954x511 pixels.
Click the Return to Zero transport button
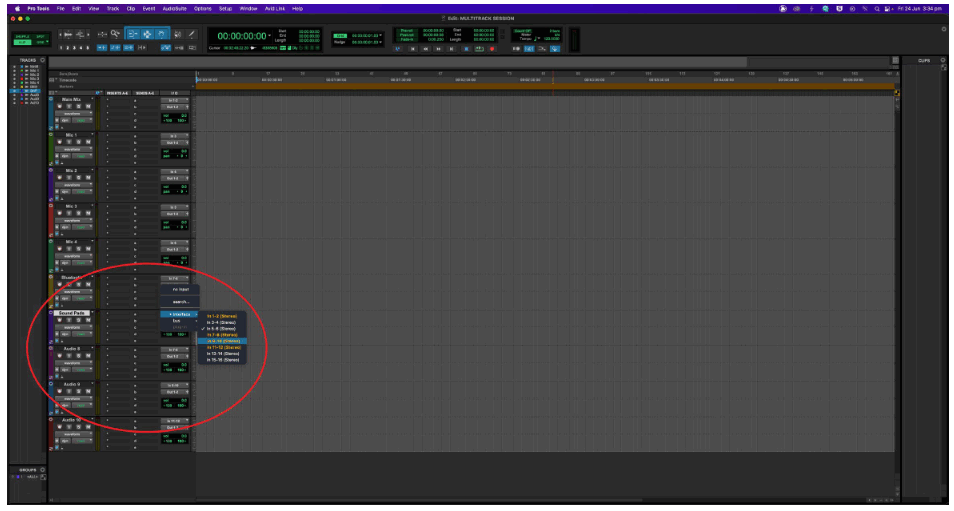pos(413,49)
